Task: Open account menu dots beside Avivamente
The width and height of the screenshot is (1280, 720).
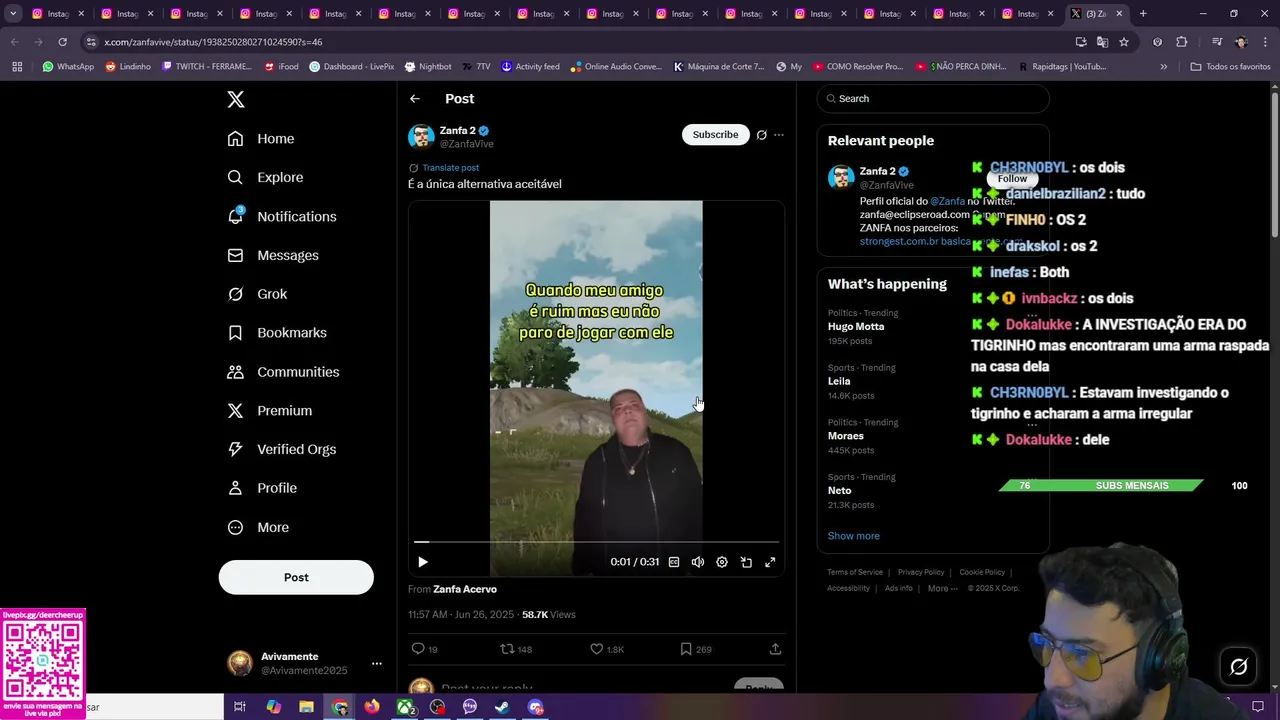Action: 377,663
